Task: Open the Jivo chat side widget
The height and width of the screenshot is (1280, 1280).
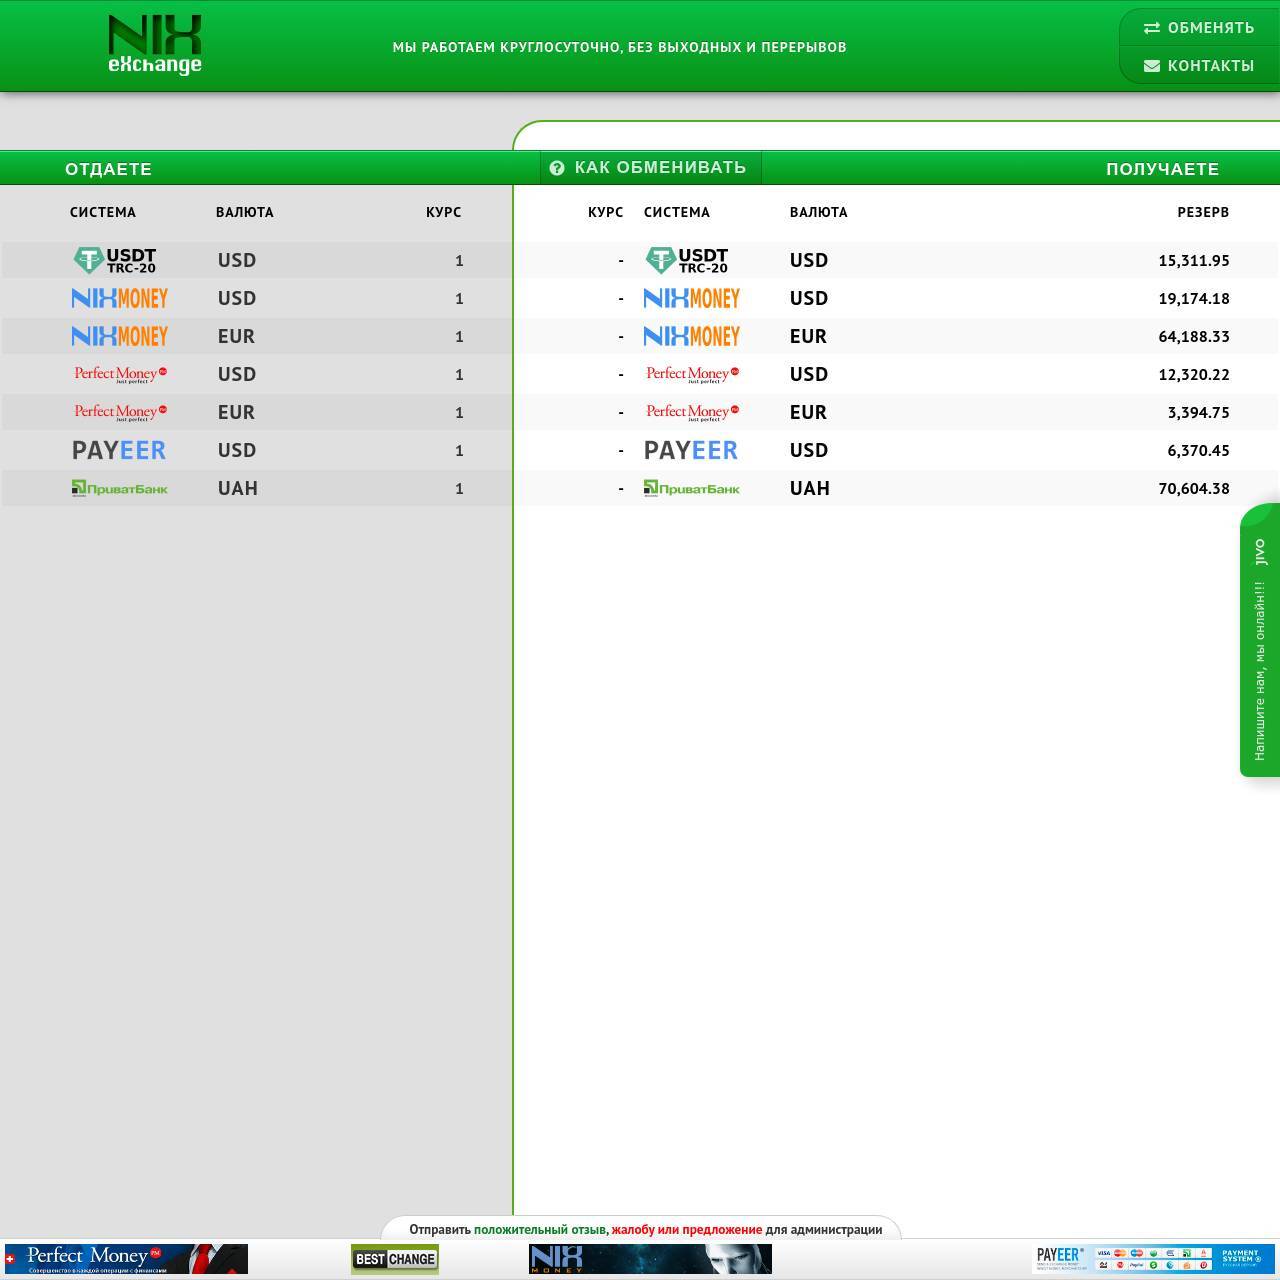Action: (x=1260, y=640)
